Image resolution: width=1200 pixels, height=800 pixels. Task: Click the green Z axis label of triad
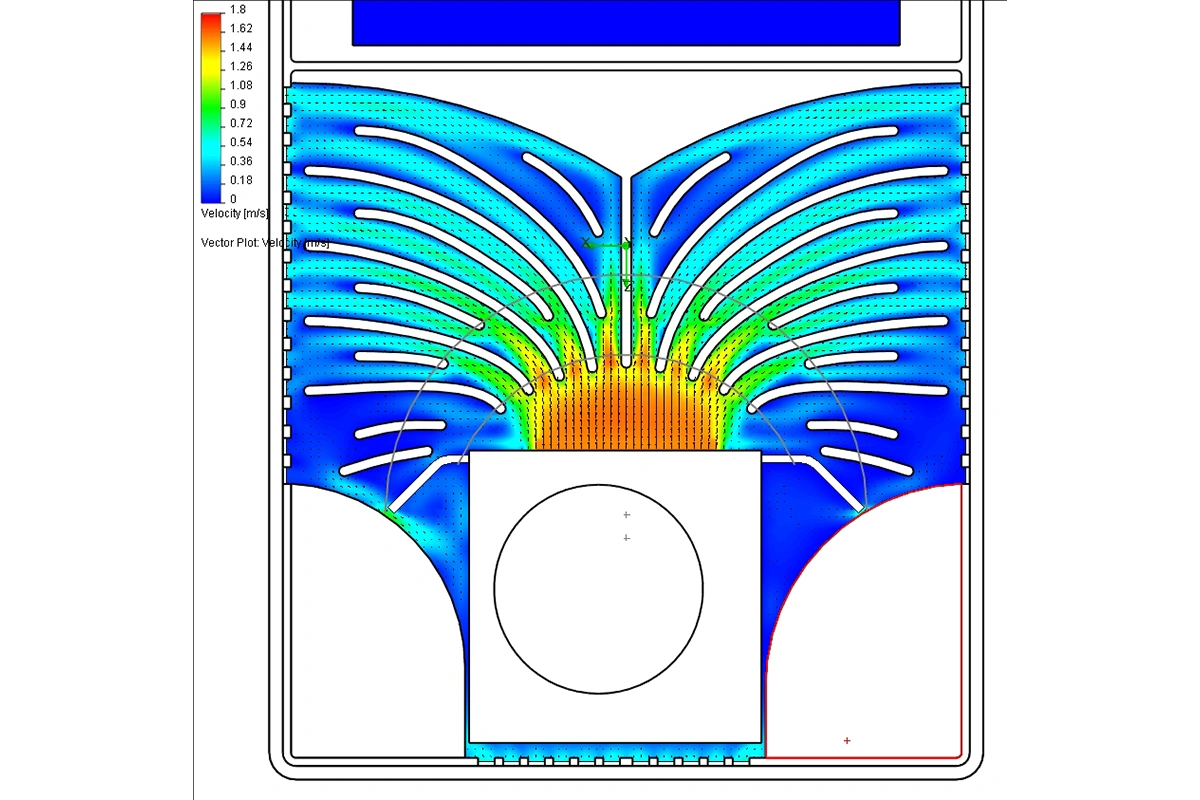click(x=627, y=287)
